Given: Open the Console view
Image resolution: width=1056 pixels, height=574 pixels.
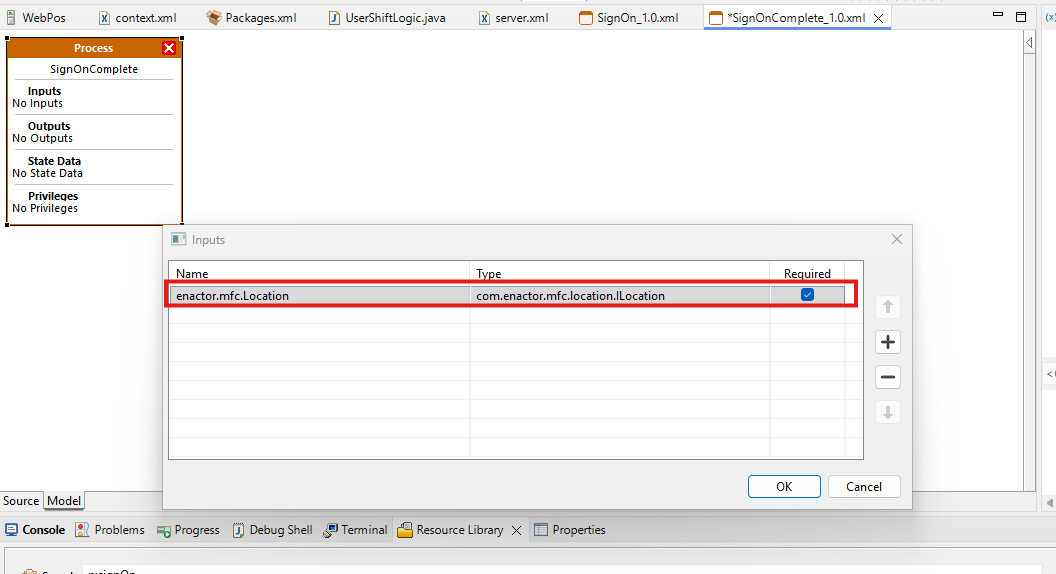Looking at the screenshot, I should pyautogui.click(x=34, y=530).
